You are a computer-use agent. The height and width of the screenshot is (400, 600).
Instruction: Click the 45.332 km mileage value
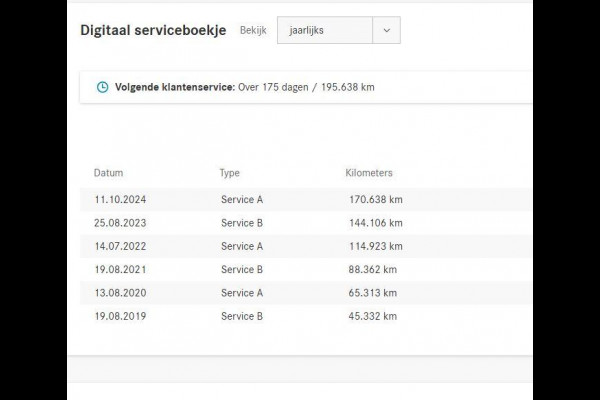(x=371, y=316)
